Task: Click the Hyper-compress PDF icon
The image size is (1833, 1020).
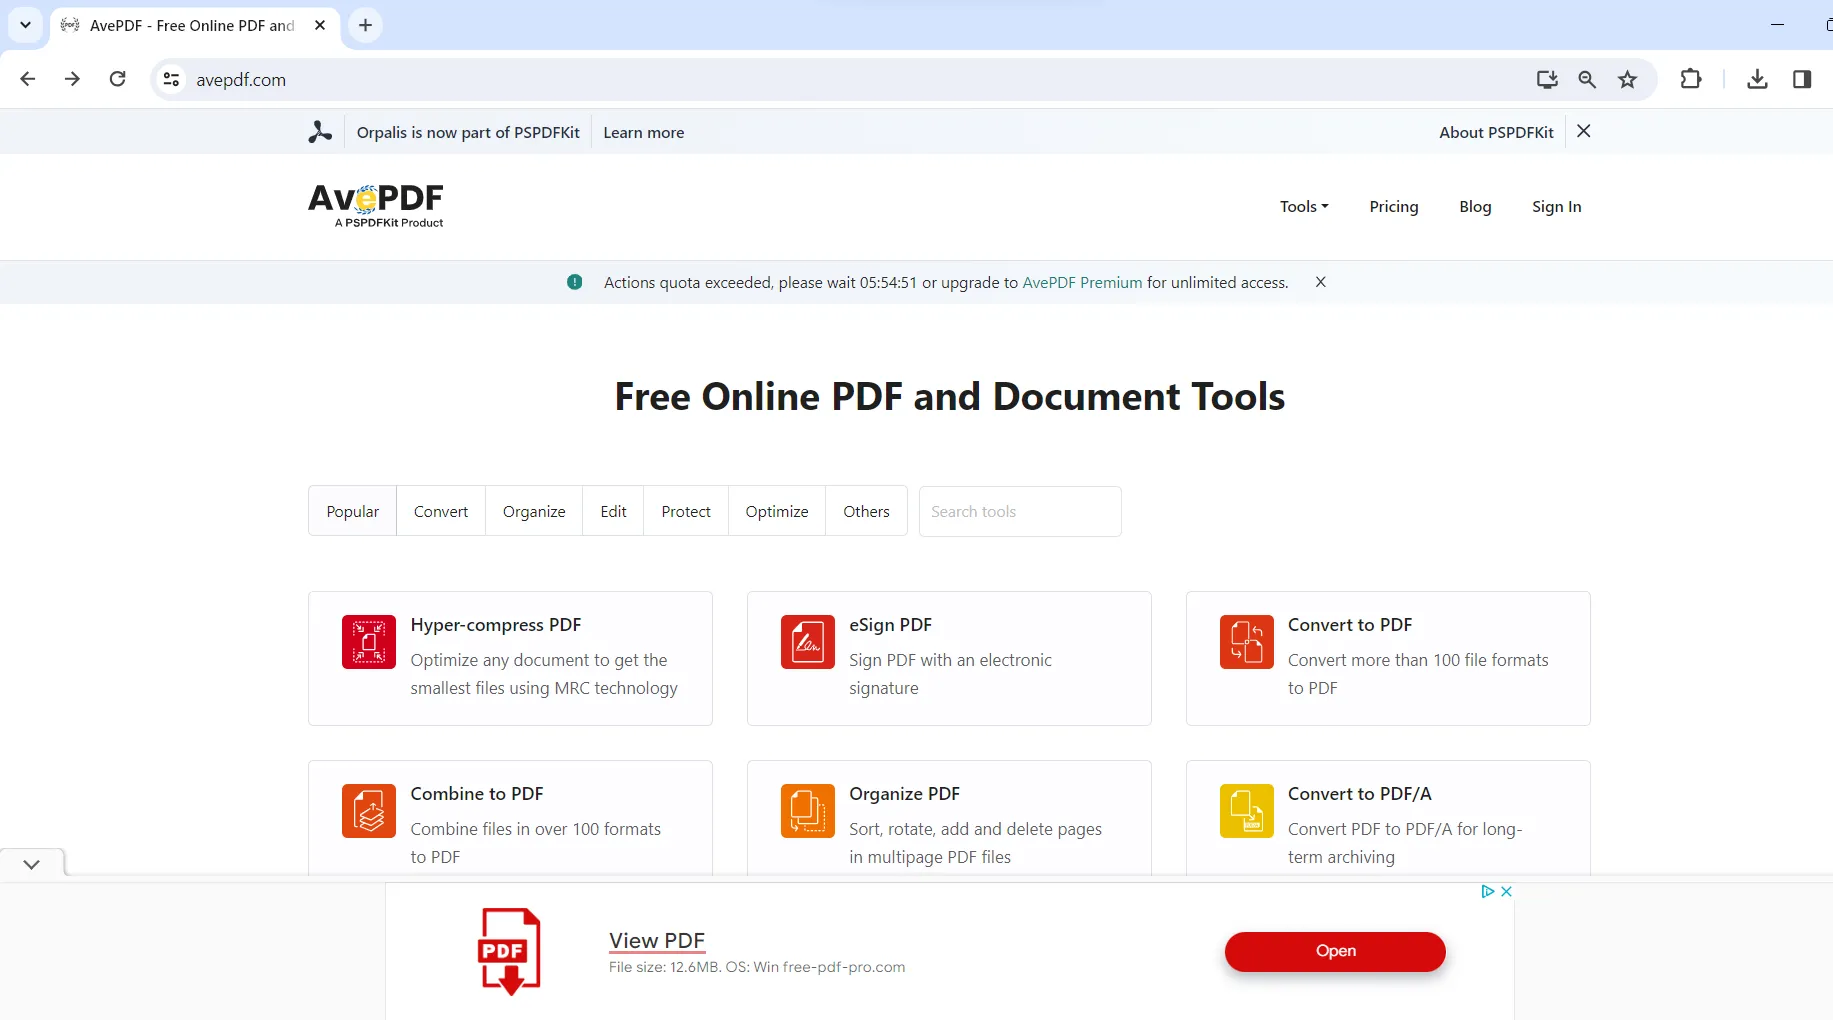Action: (x=369, y=641)
